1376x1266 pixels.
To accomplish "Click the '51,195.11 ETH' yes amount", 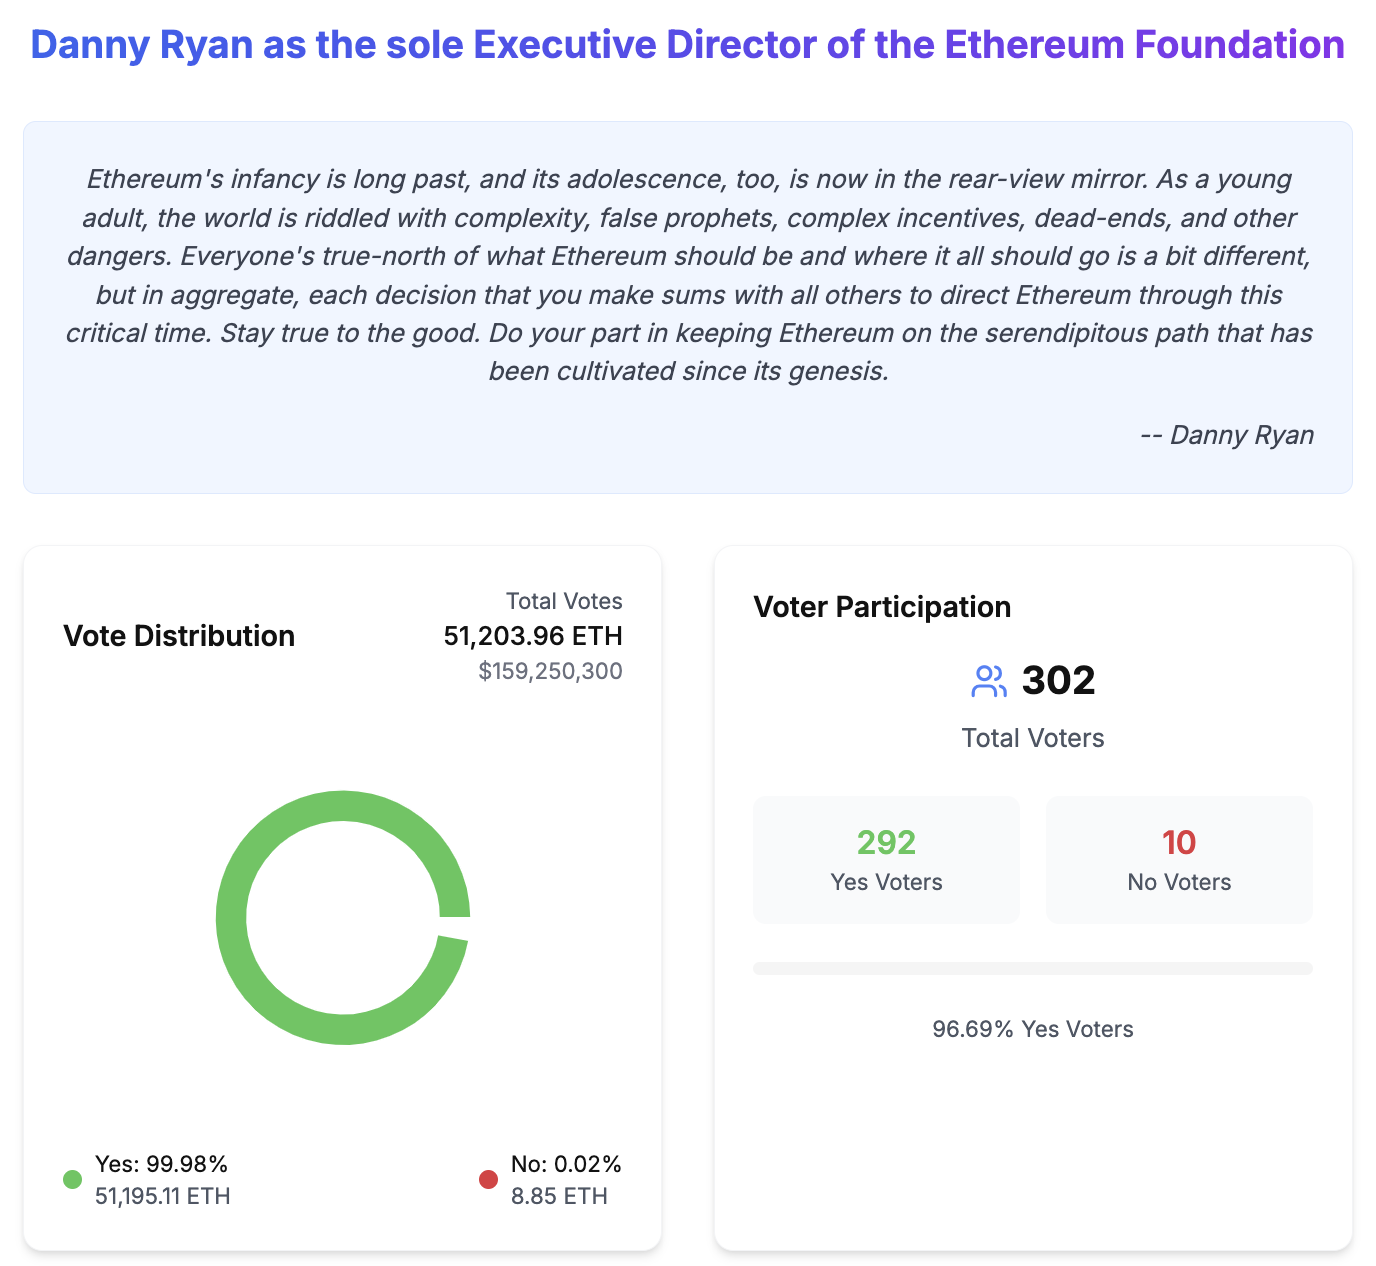I will [x=163, y=1196].
